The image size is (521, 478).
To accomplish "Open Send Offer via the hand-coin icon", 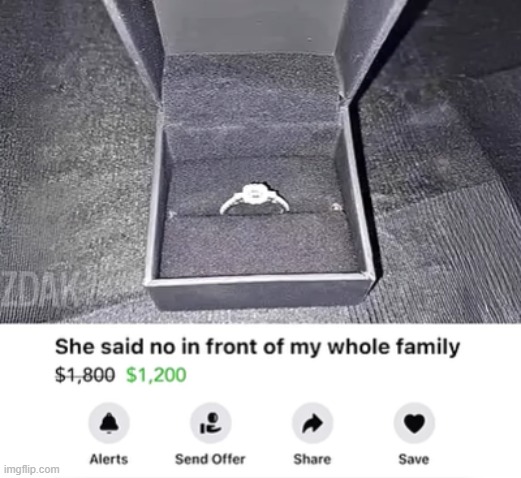I will [x=210, y=423].
